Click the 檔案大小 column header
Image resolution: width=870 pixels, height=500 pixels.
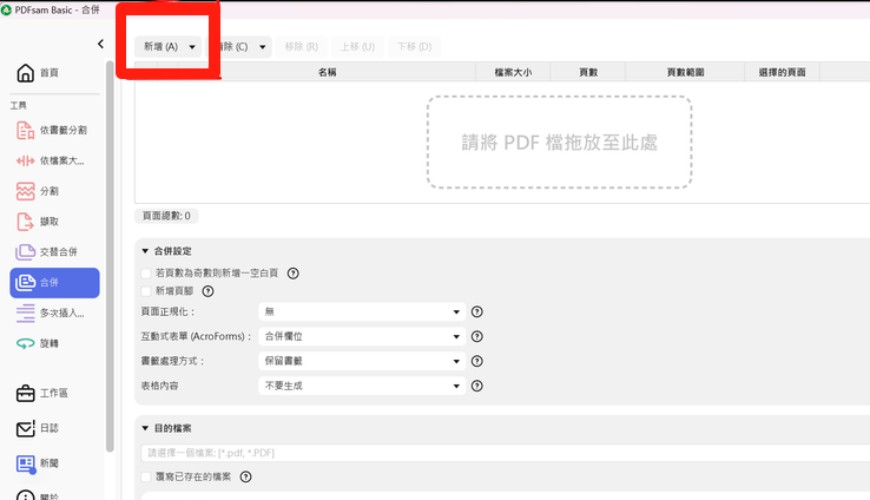pos(513,72)
